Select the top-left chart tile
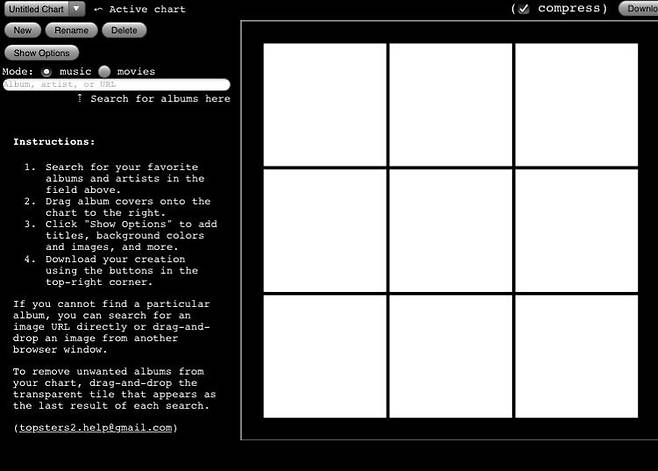658x471 pixels. [x=325, y=104]
